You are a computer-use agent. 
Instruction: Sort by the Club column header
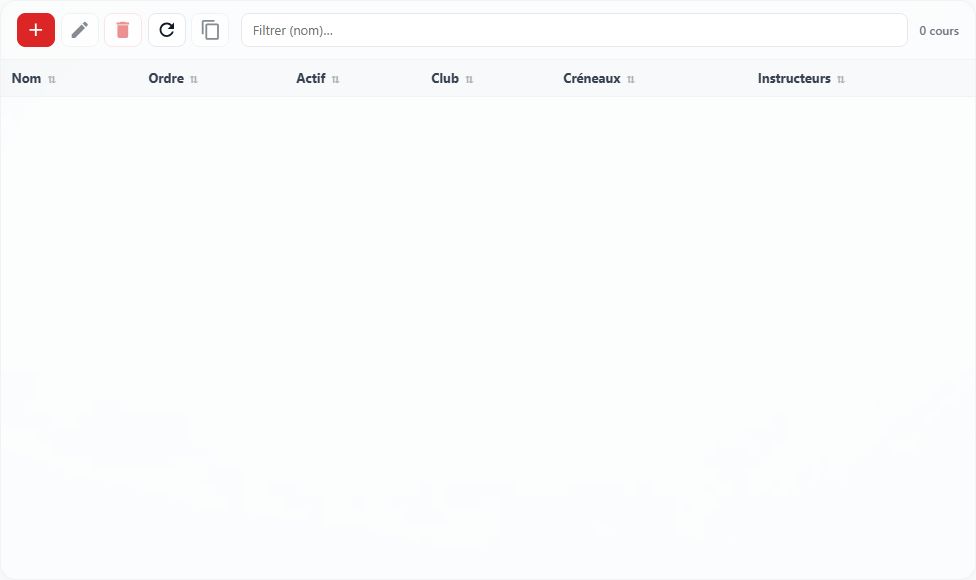(x=445, y=78)
